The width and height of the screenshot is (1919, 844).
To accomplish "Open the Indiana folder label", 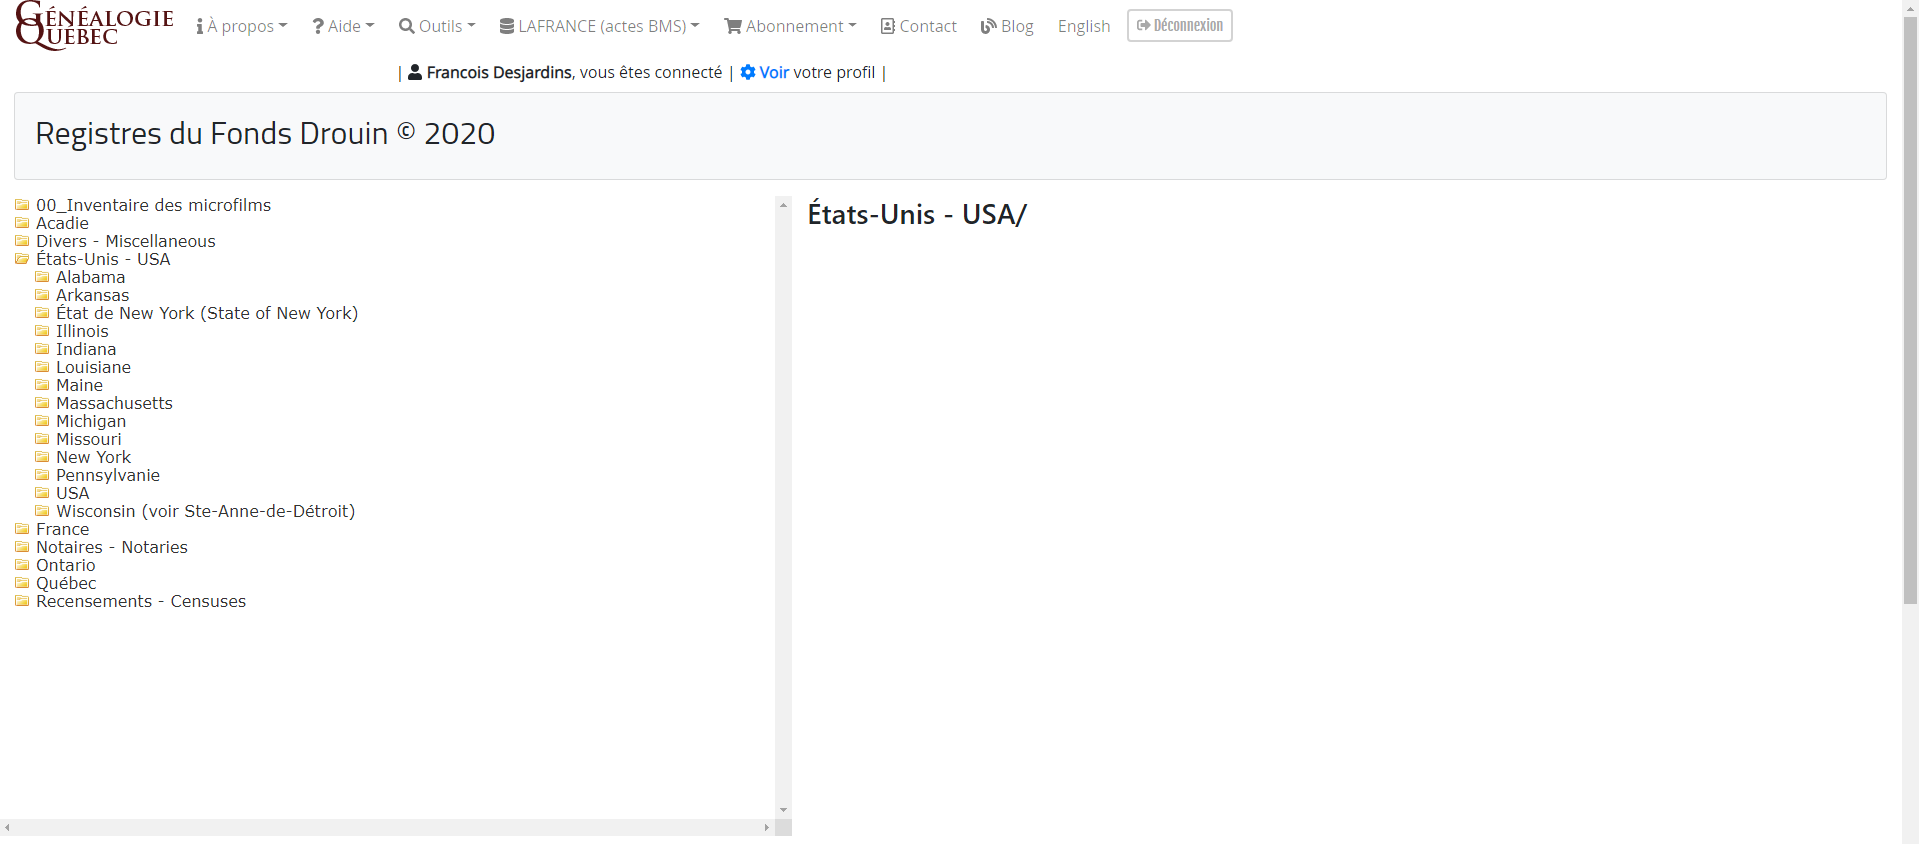I will pyautogui.click(x=86, y=349).
